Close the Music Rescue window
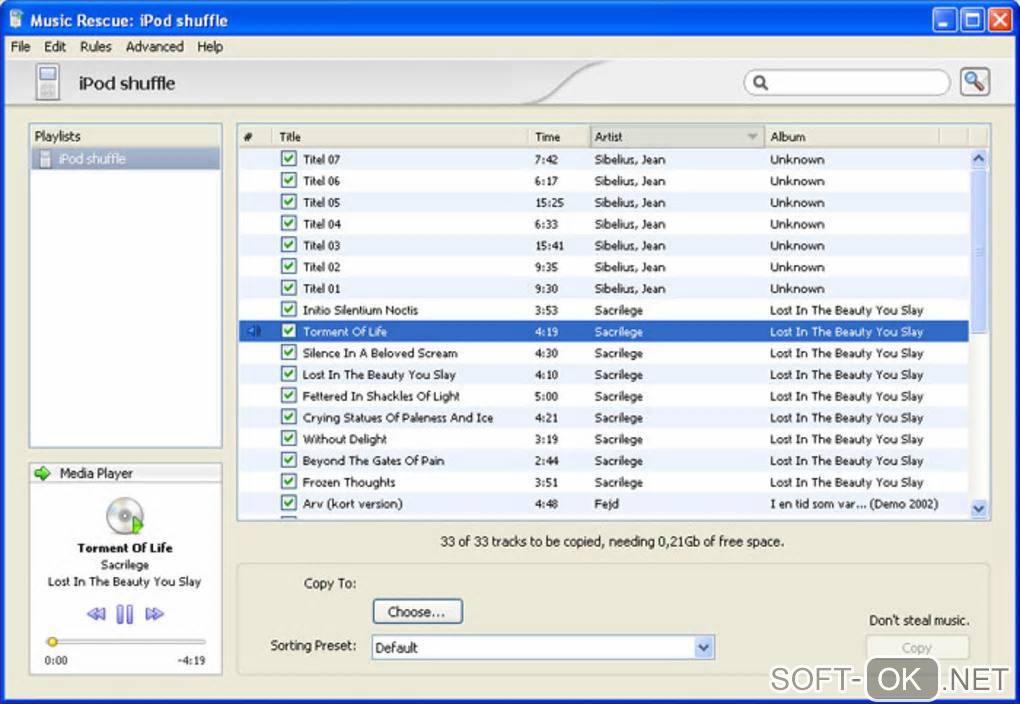This screenshot has height=704, width=1020. point(1000,20)
